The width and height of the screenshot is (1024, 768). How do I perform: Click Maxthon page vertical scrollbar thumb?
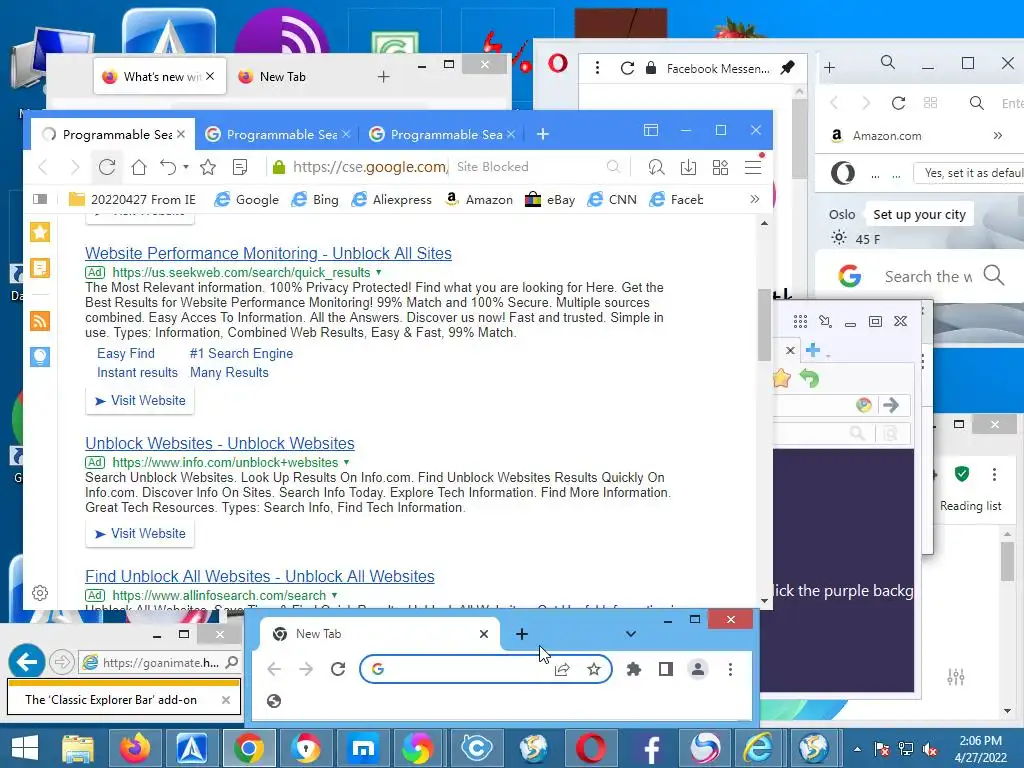tap(764, 325)
